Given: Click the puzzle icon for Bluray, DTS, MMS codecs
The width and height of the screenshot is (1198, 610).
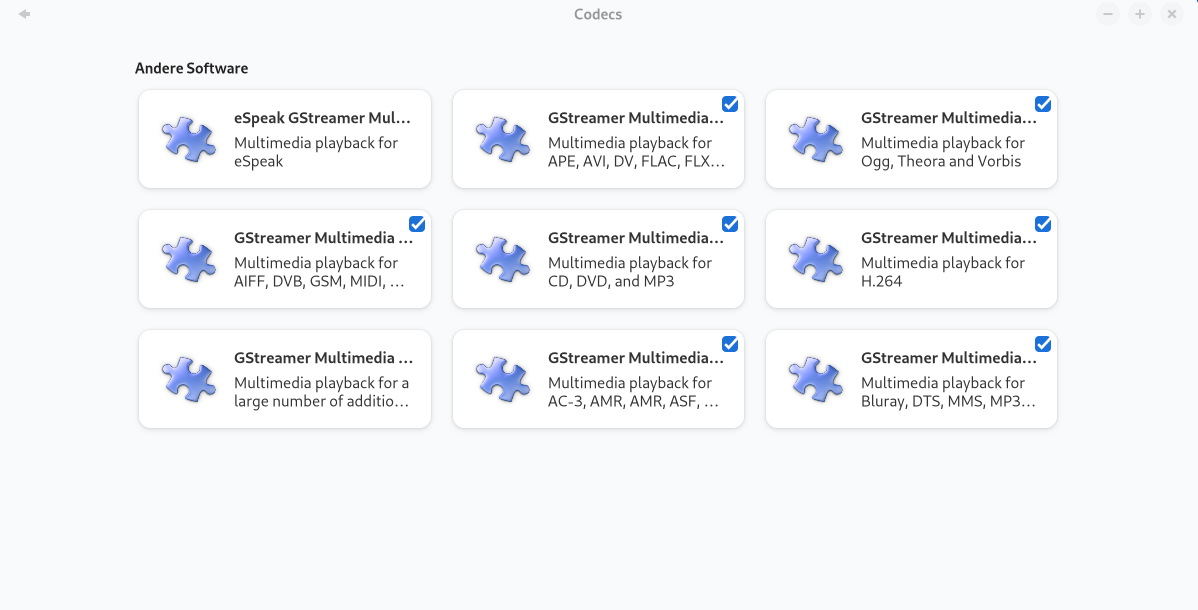Looking at the screenshot, I should [816, 379].
